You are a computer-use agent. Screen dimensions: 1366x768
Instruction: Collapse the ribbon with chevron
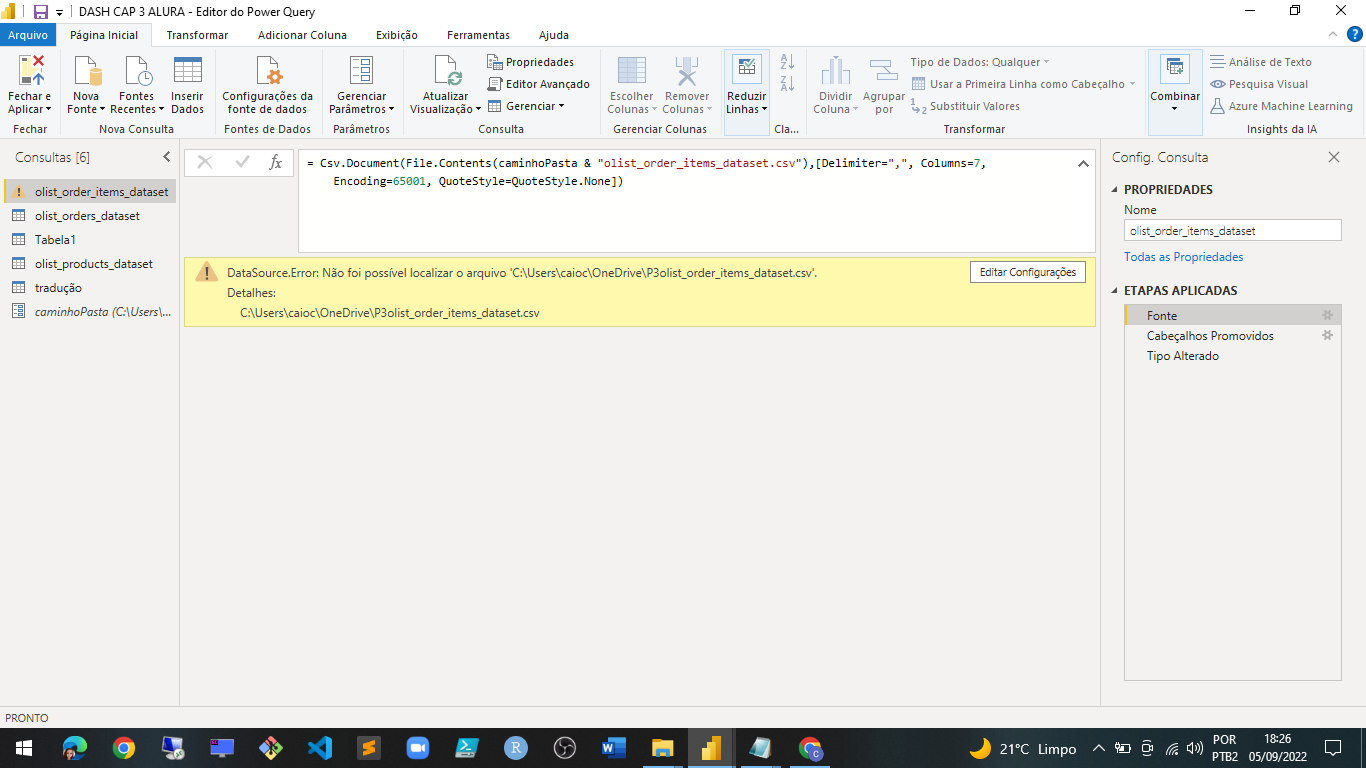(1331, 35)
